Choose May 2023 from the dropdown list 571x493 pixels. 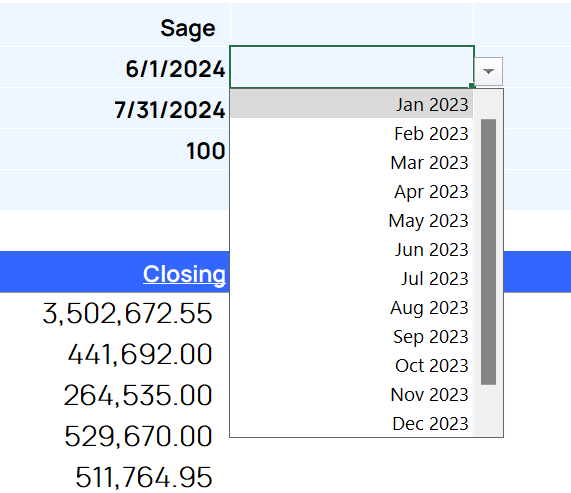351,220
